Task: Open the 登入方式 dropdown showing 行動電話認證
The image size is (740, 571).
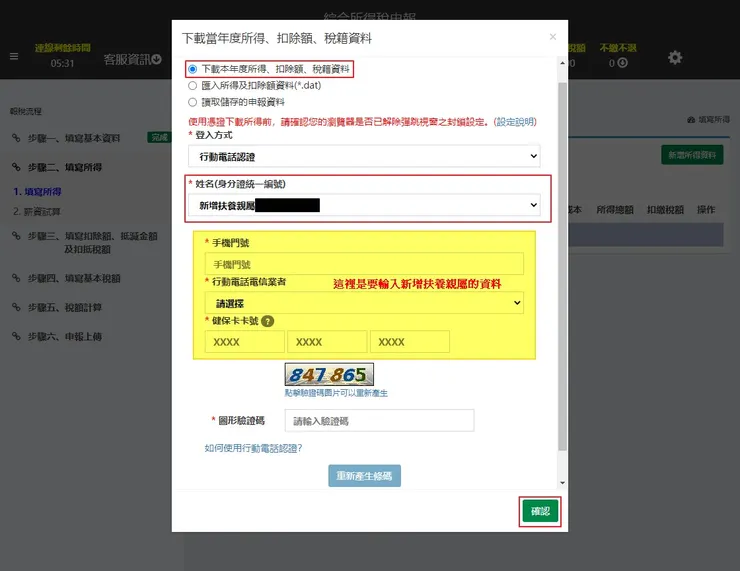Action: coord(364,156)
